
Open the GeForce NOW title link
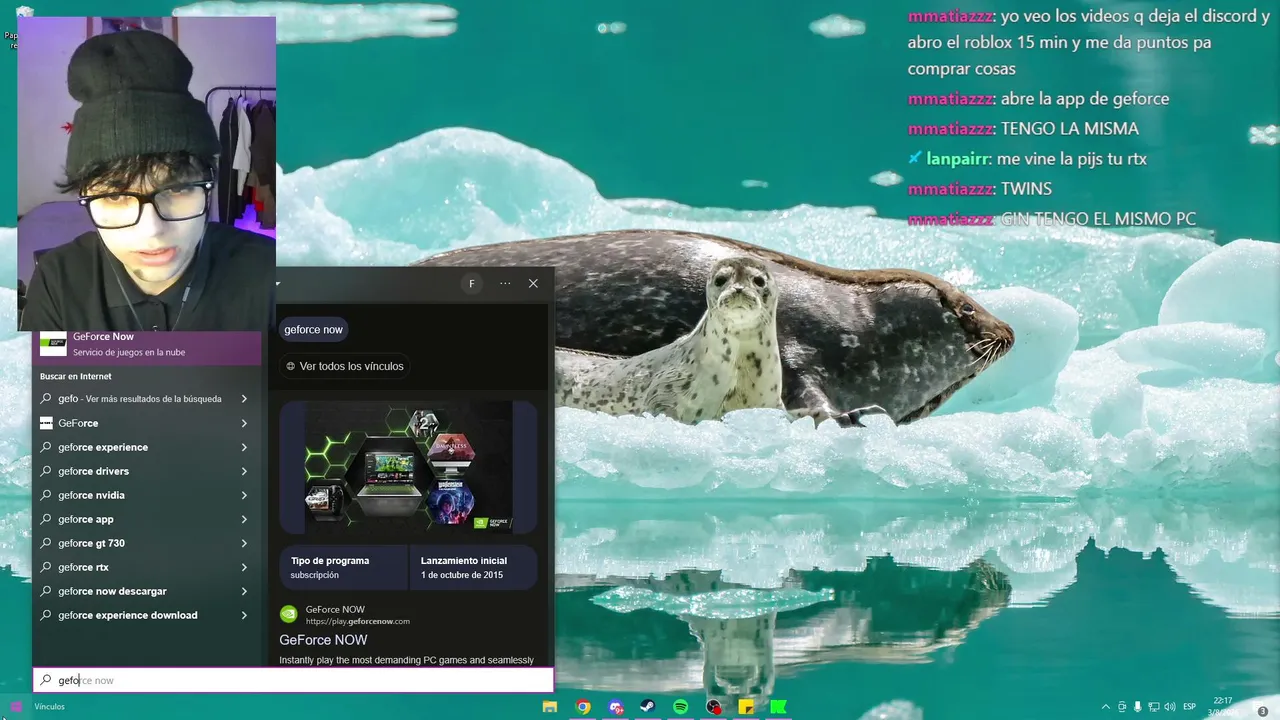pos(323,640)
